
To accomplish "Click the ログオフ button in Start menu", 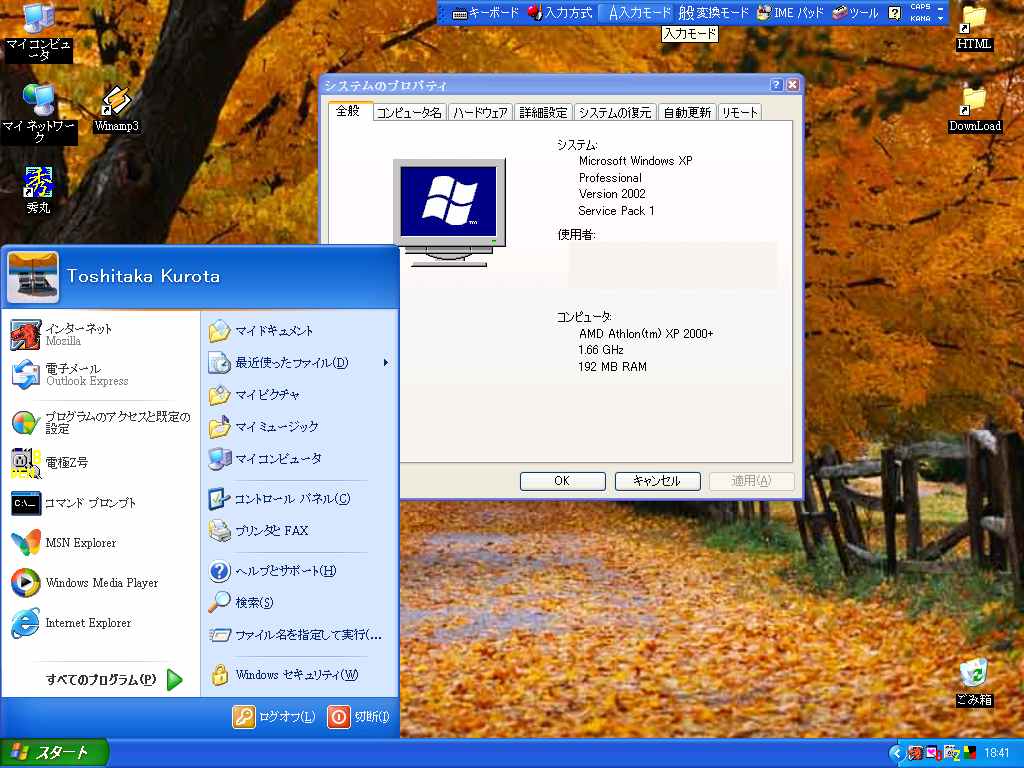I will (x=274, y=716).
